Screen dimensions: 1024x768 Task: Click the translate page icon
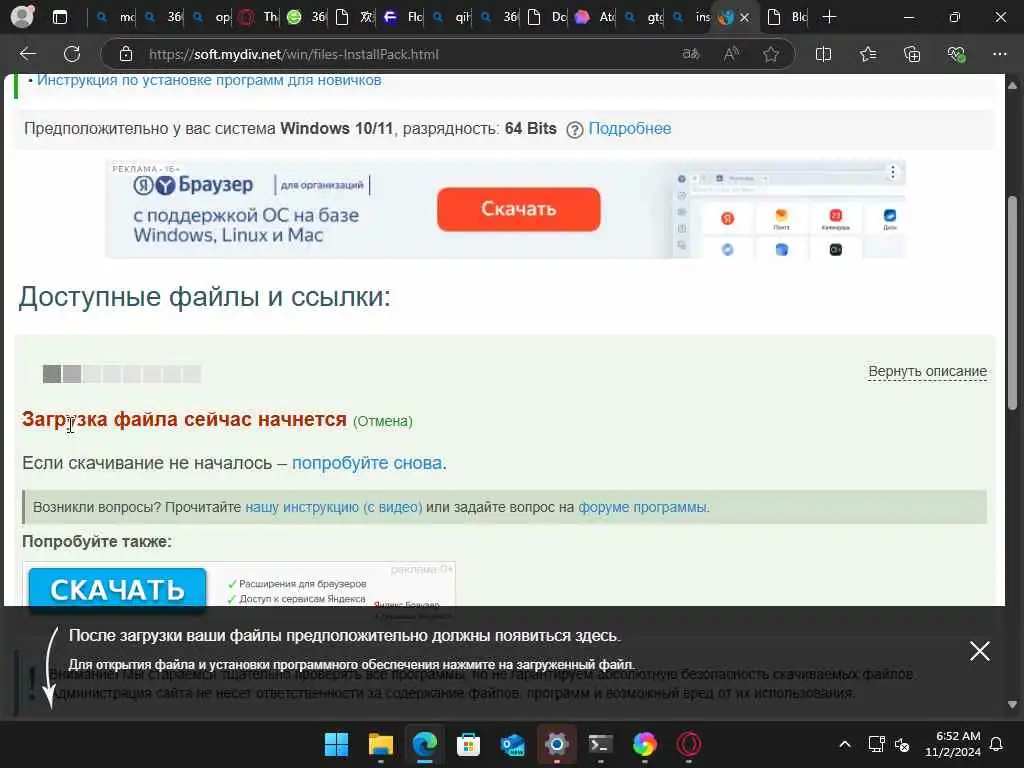(x=691, y=54)
